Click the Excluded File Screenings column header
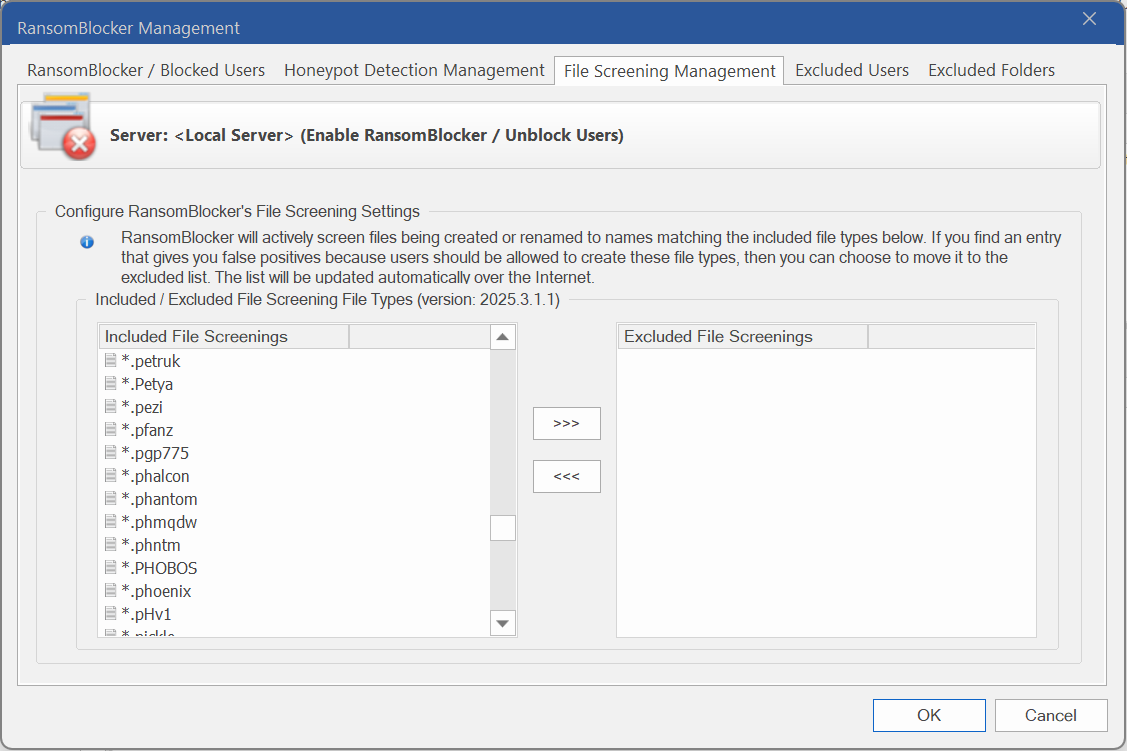The width and height of the screenshot is (1127, 751). [x=742, y=336]
